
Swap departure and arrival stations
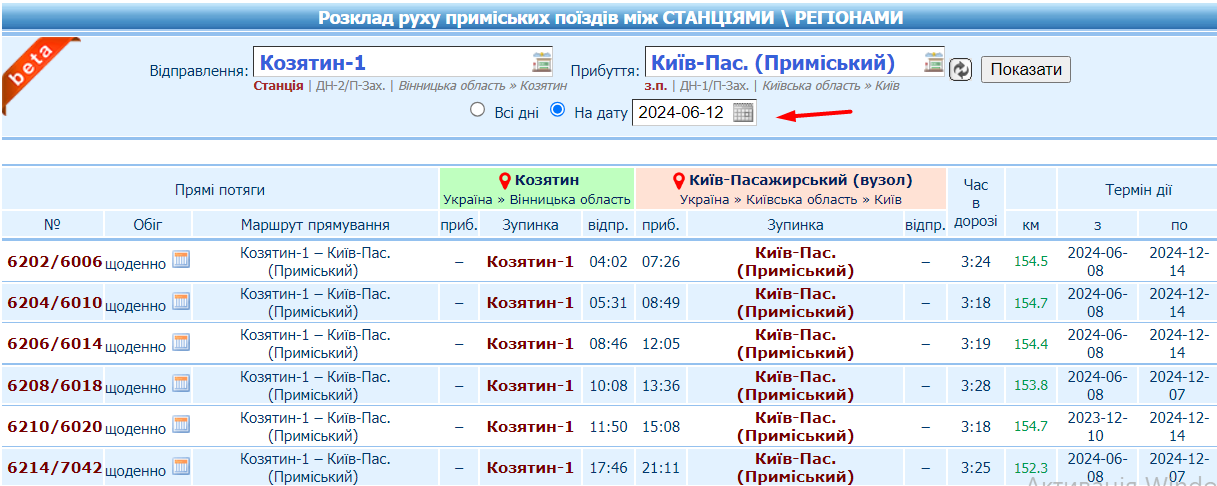pos(960,69)
